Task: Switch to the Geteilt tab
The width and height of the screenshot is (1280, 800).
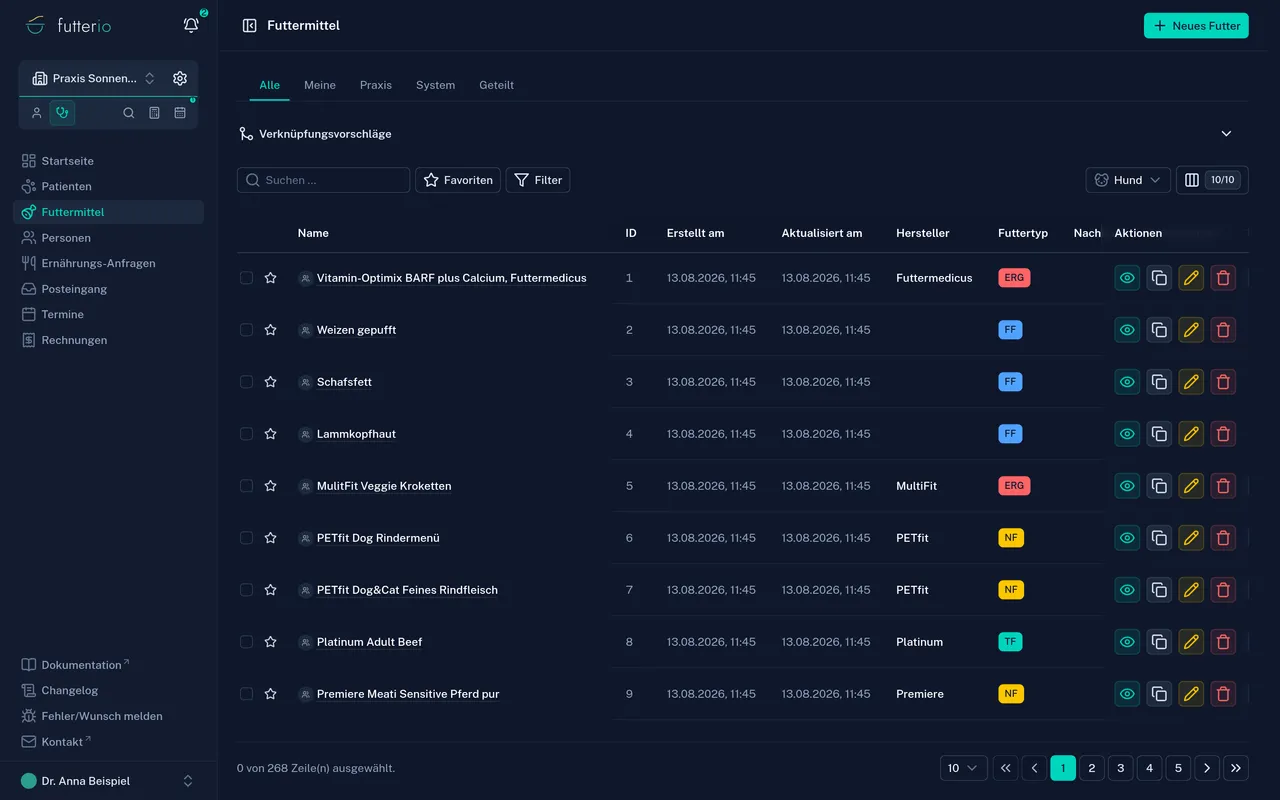Action: [x=496, y=85]
